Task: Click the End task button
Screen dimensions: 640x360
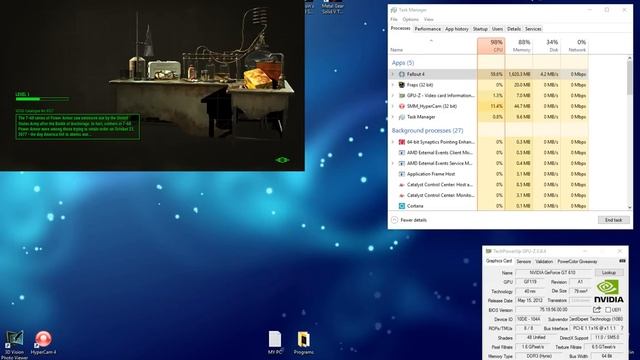Action: click(x=613, y=220)
